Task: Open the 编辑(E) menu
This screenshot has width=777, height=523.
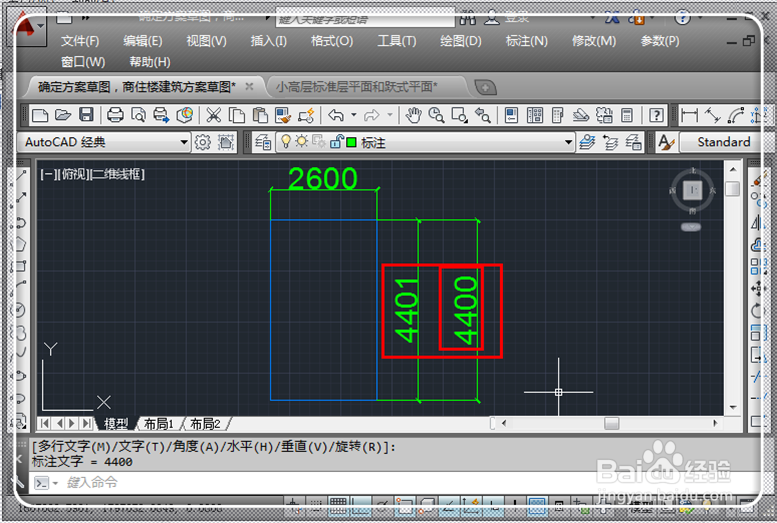Action: coord(143,41)
